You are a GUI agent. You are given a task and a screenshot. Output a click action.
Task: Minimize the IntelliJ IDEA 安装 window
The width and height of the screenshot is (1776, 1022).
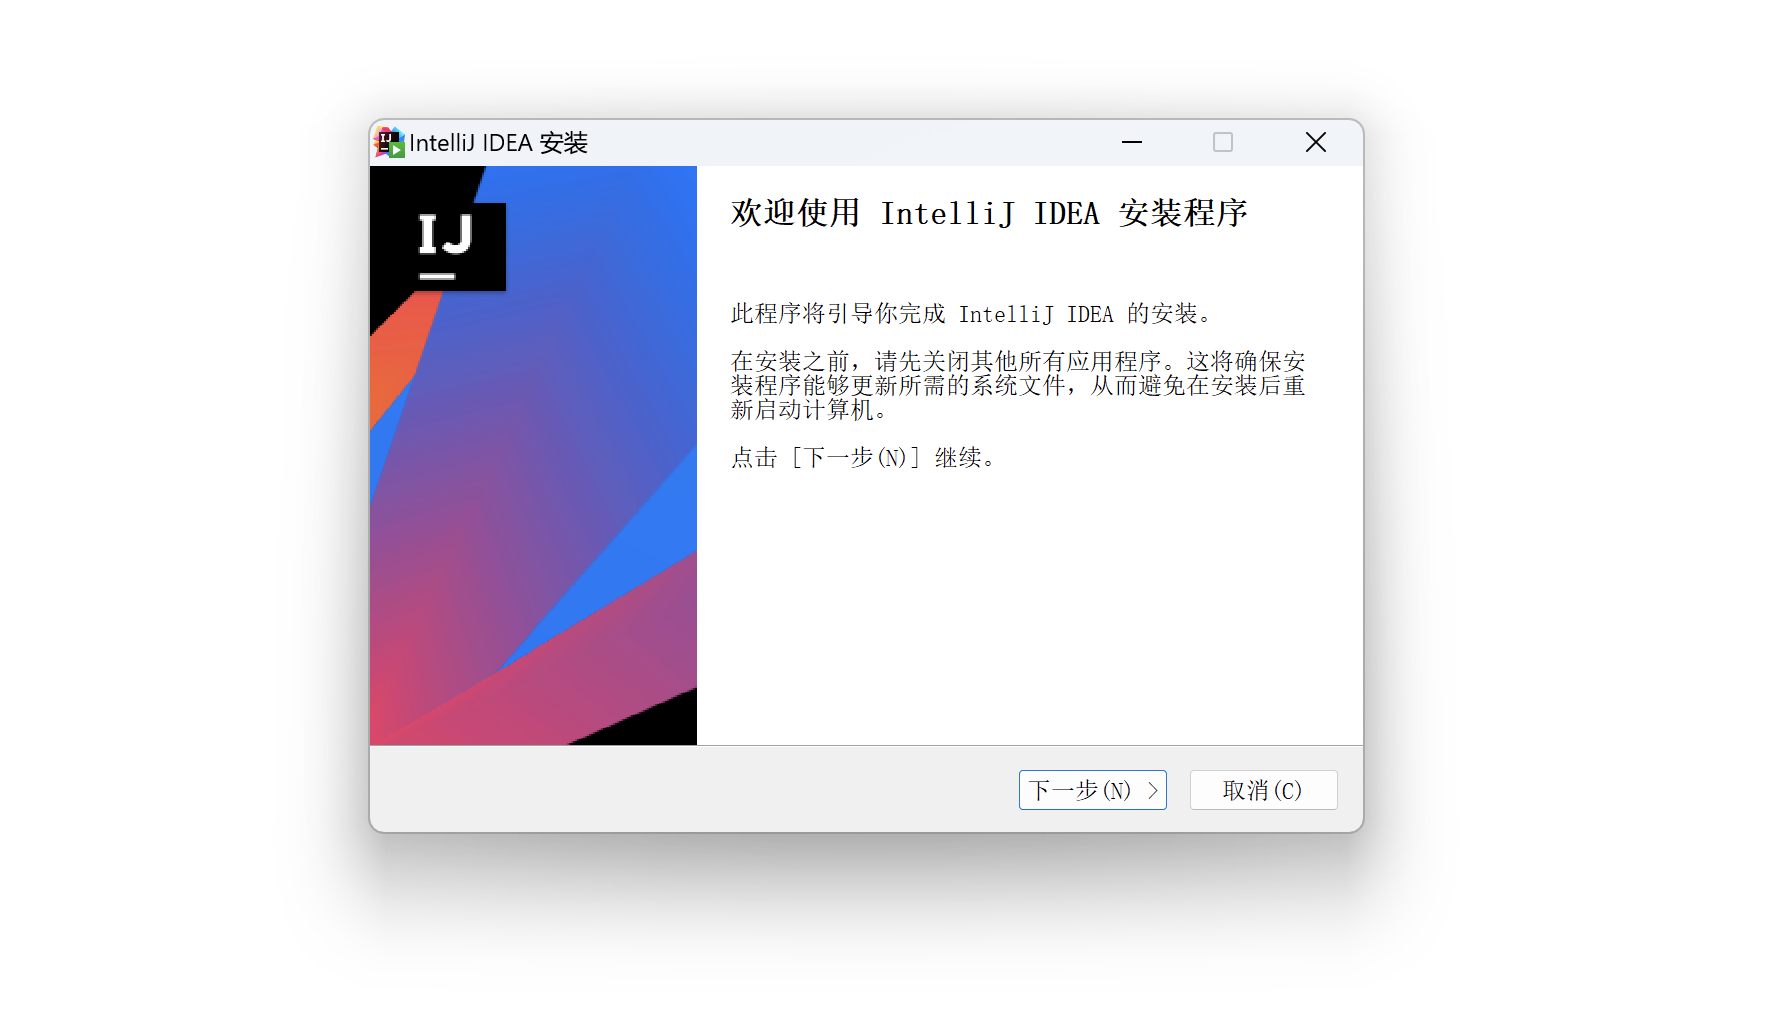click(1132, 143)
